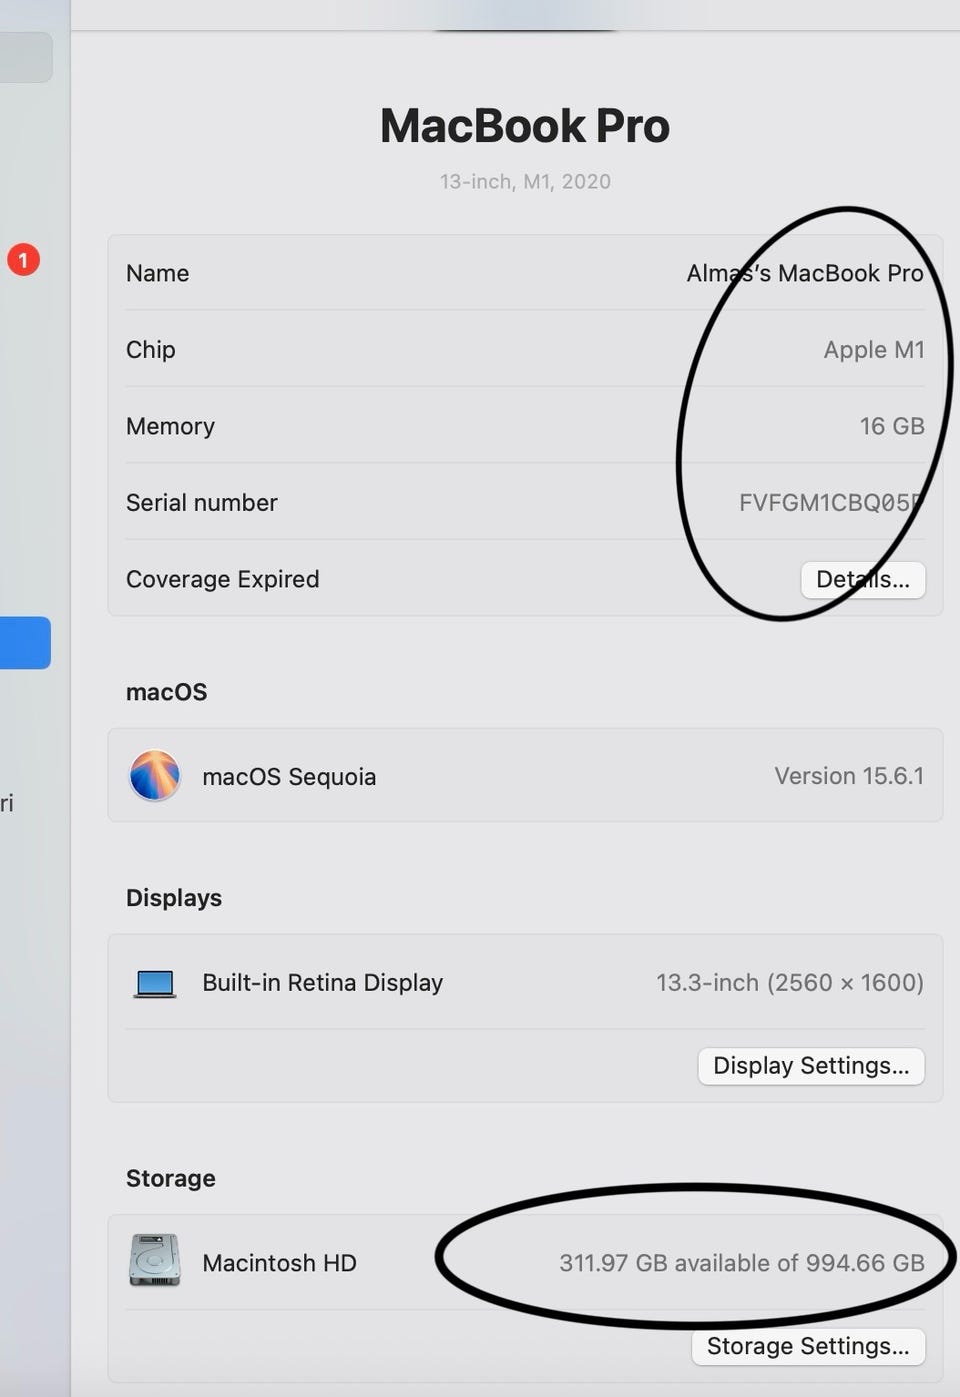Click the sidebar search field

(x=25, y=57)
